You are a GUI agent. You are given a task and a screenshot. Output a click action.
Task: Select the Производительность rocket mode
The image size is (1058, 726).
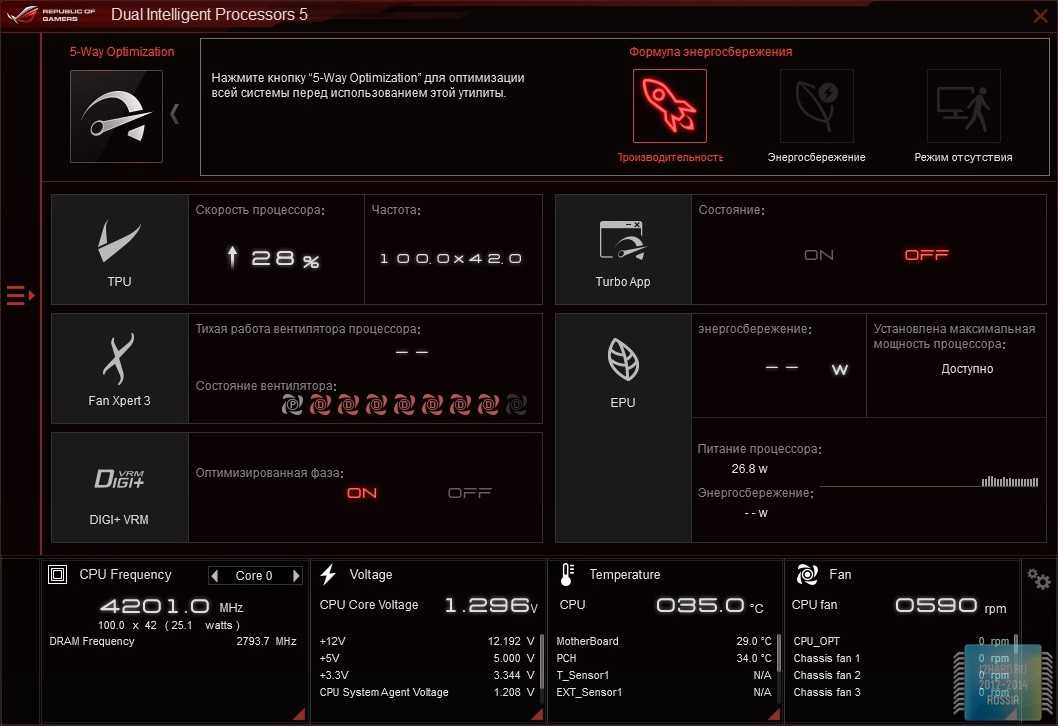(x=669, y=107)
